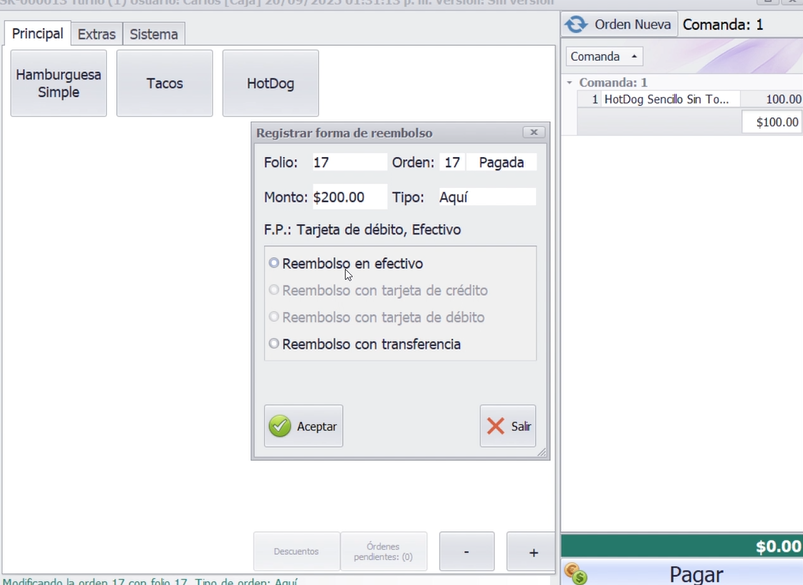
Task: Select the Principal tab
Action: [x=38, y=34]
